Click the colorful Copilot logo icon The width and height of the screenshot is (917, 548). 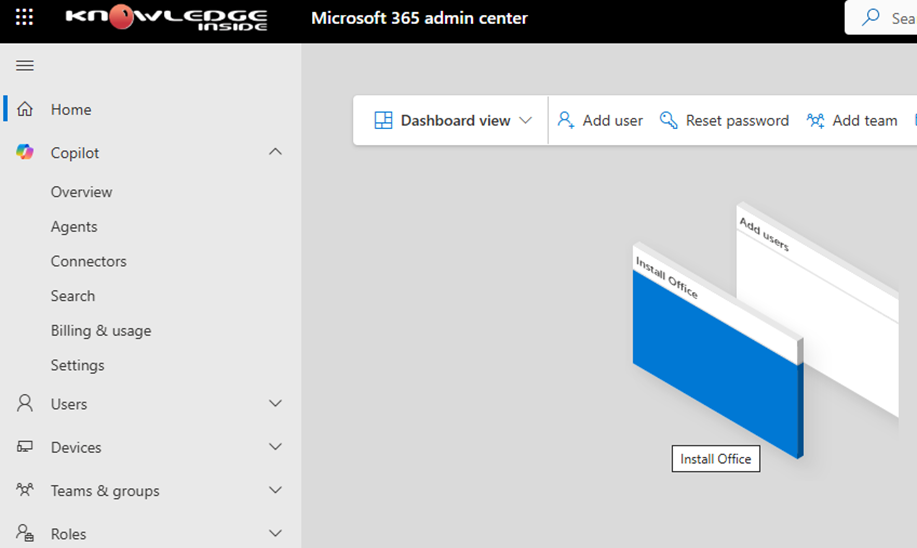tap(25, 152)
